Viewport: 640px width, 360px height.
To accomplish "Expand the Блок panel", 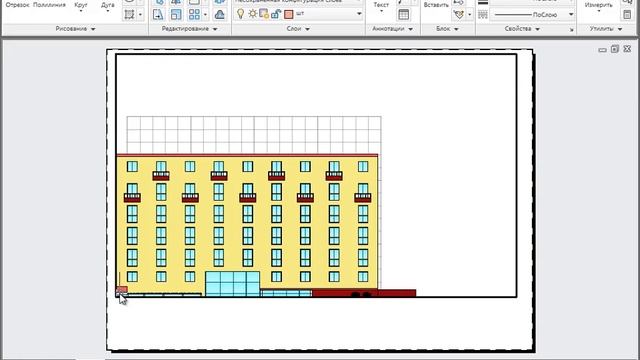I will (x=447, y=29).
